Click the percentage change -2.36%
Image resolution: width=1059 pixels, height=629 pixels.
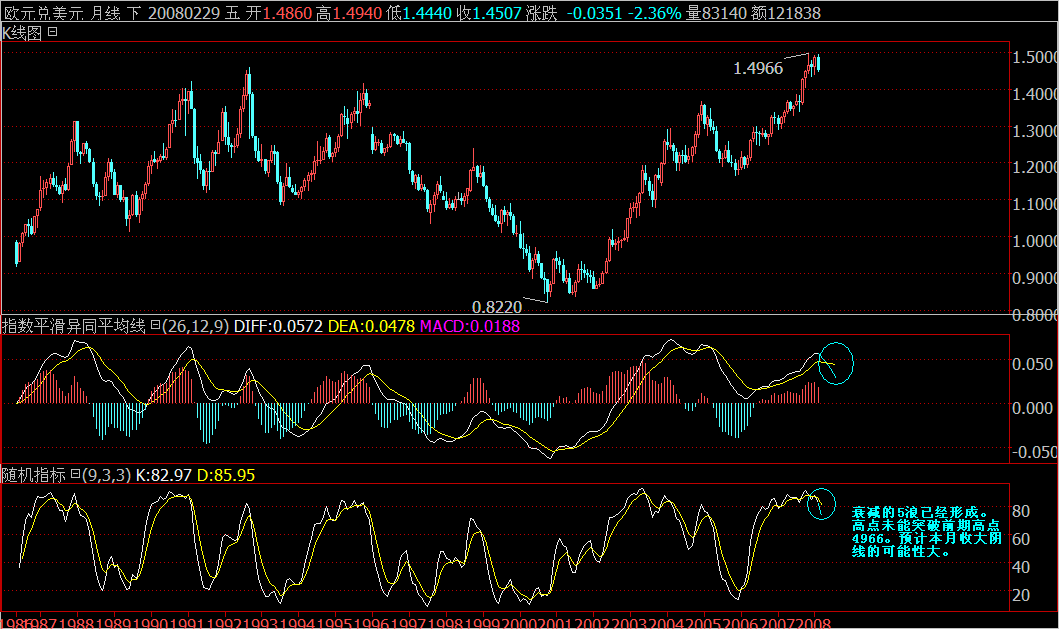tap(654, 13)
